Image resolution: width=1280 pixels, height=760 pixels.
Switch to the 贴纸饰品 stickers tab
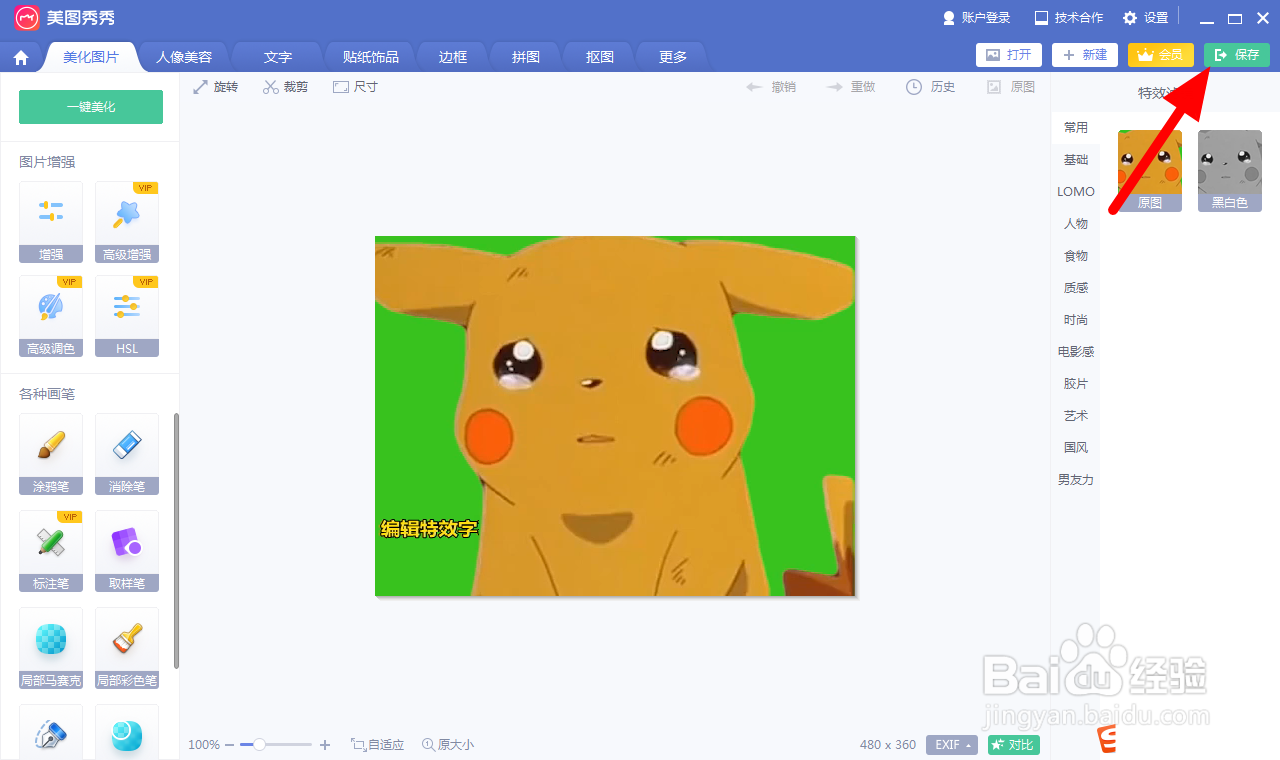coord(369,57)
